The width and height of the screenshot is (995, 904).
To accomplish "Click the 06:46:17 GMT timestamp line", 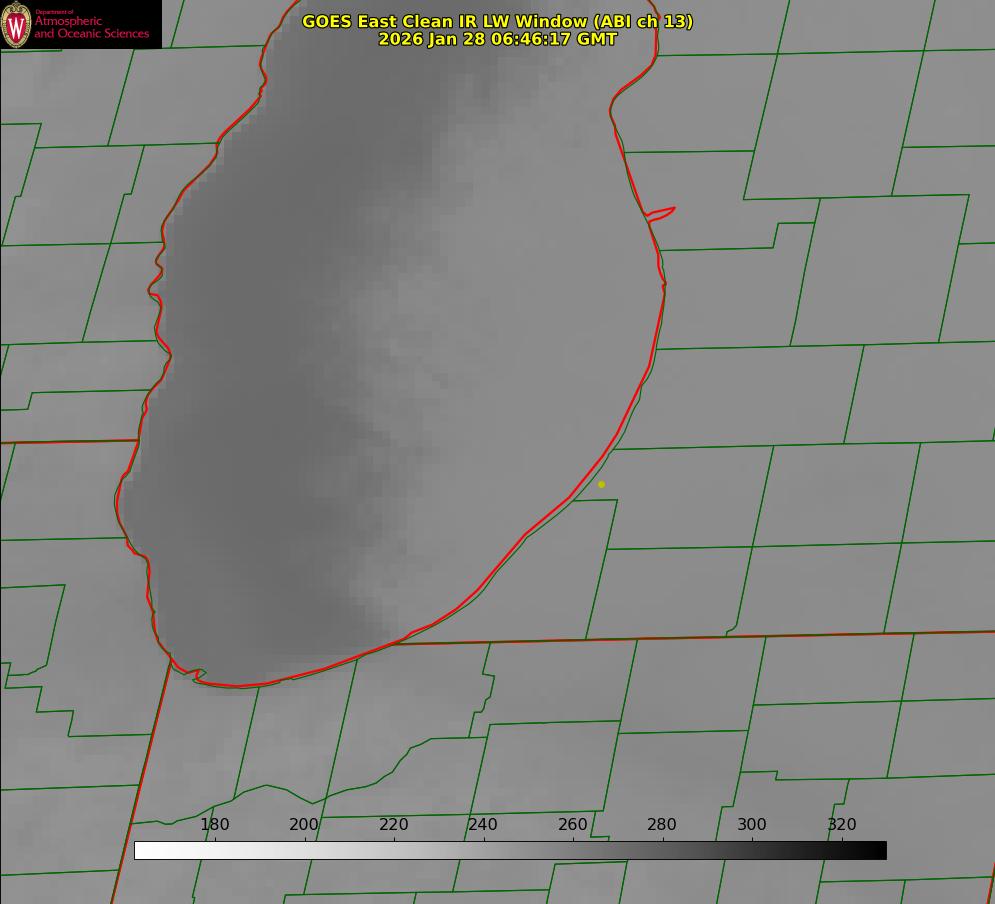I will [x=497, y=39].
